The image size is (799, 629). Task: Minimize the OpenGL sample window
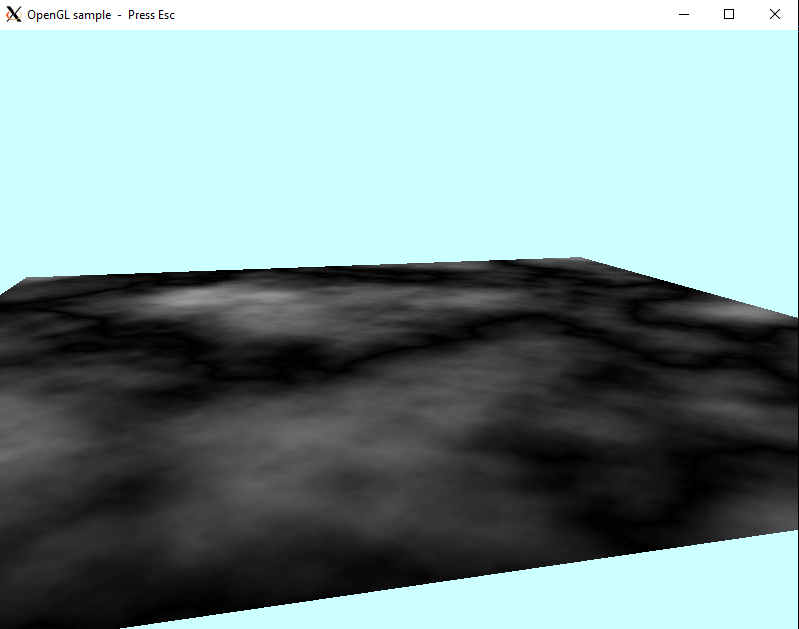click(x=684, y=15)
